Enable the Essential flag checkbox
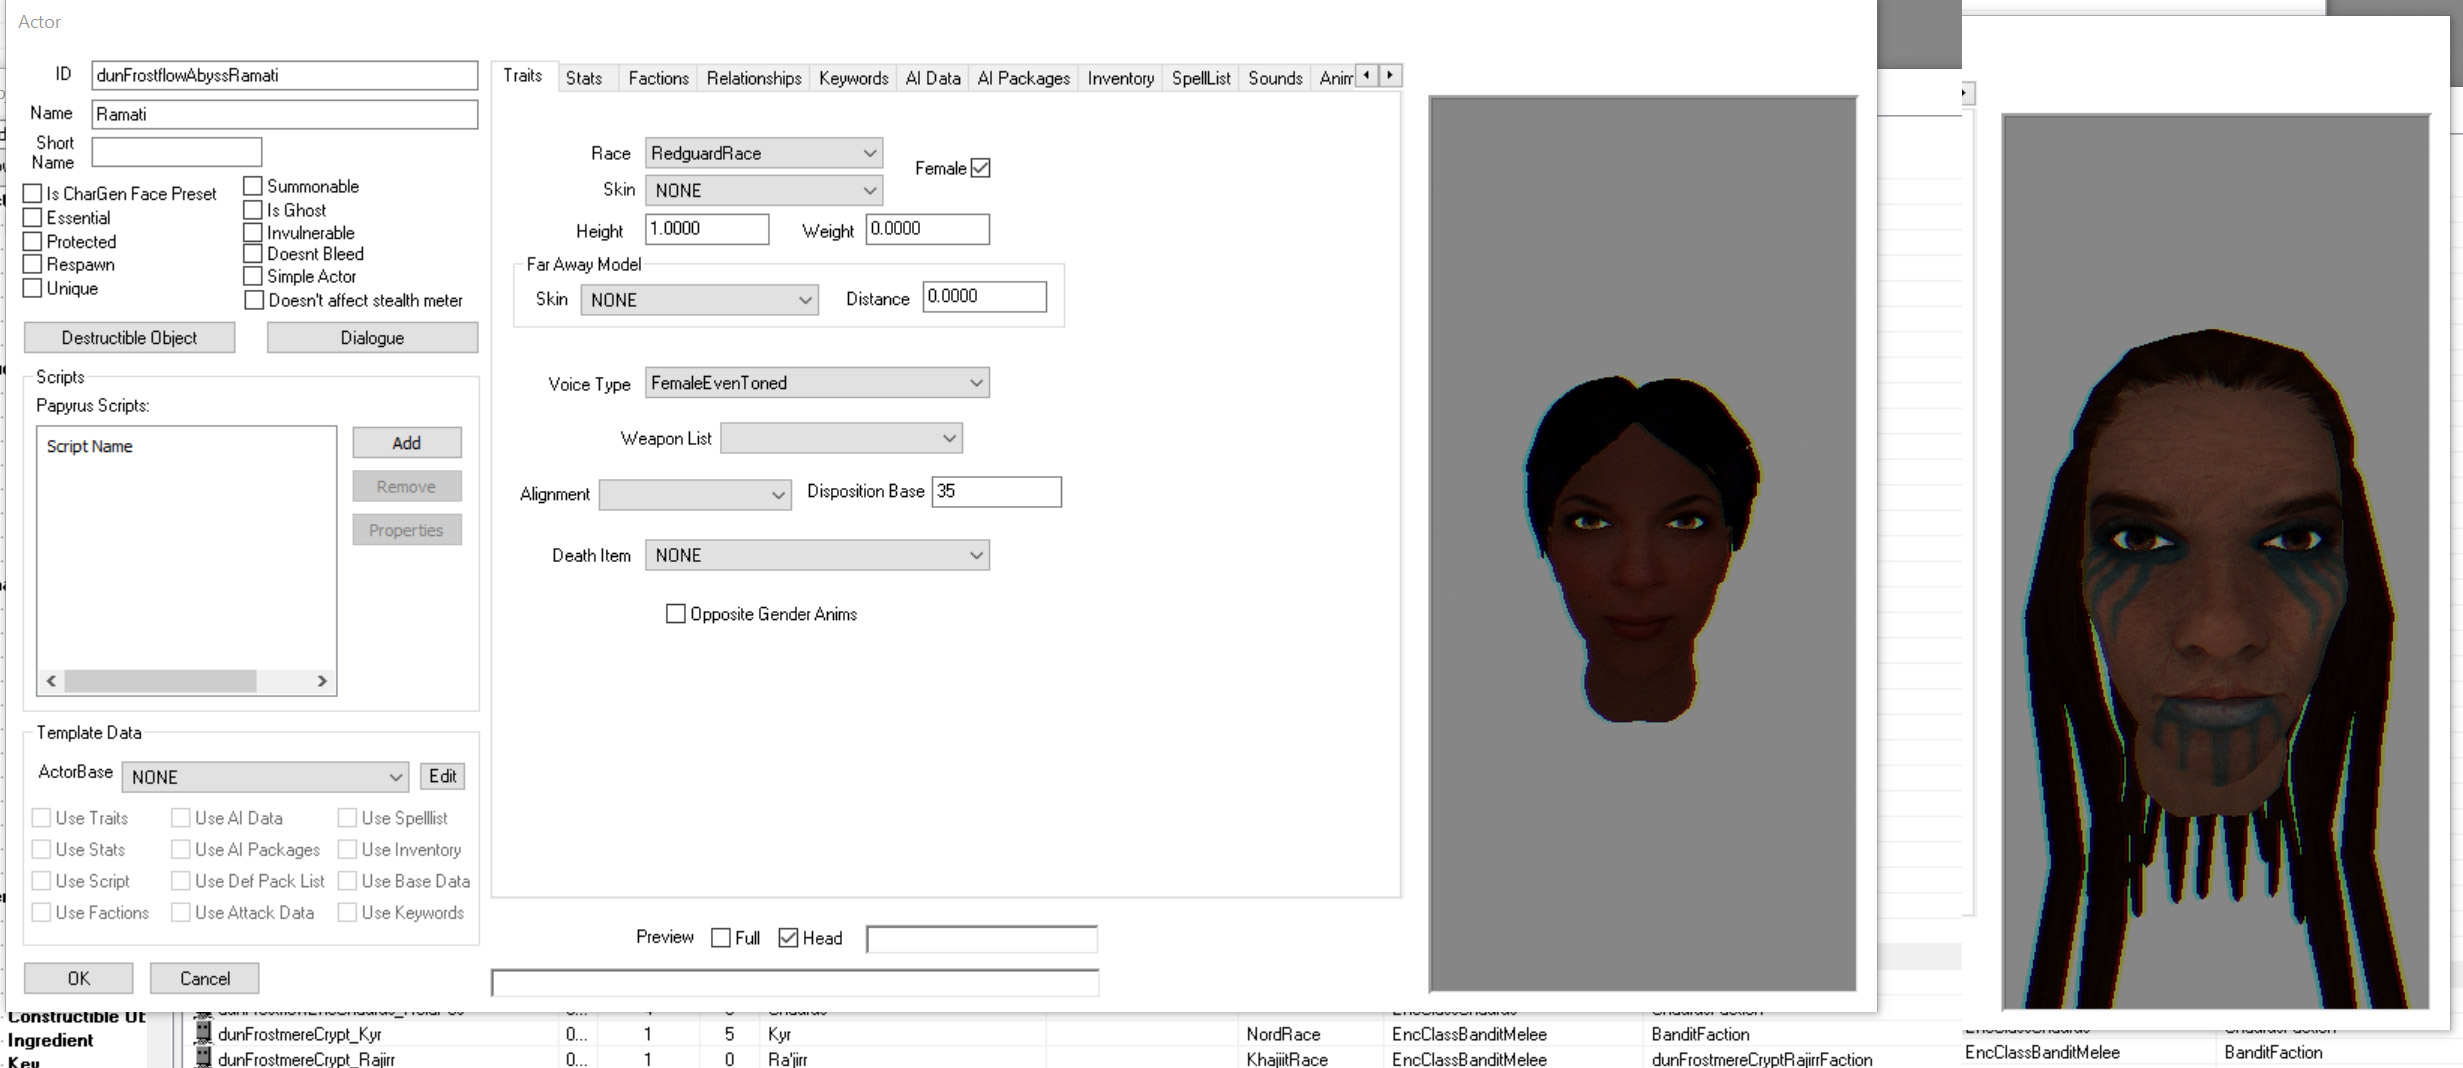Image resolution: width=2463 pixels, height=1068 pixels. point(33,218)
